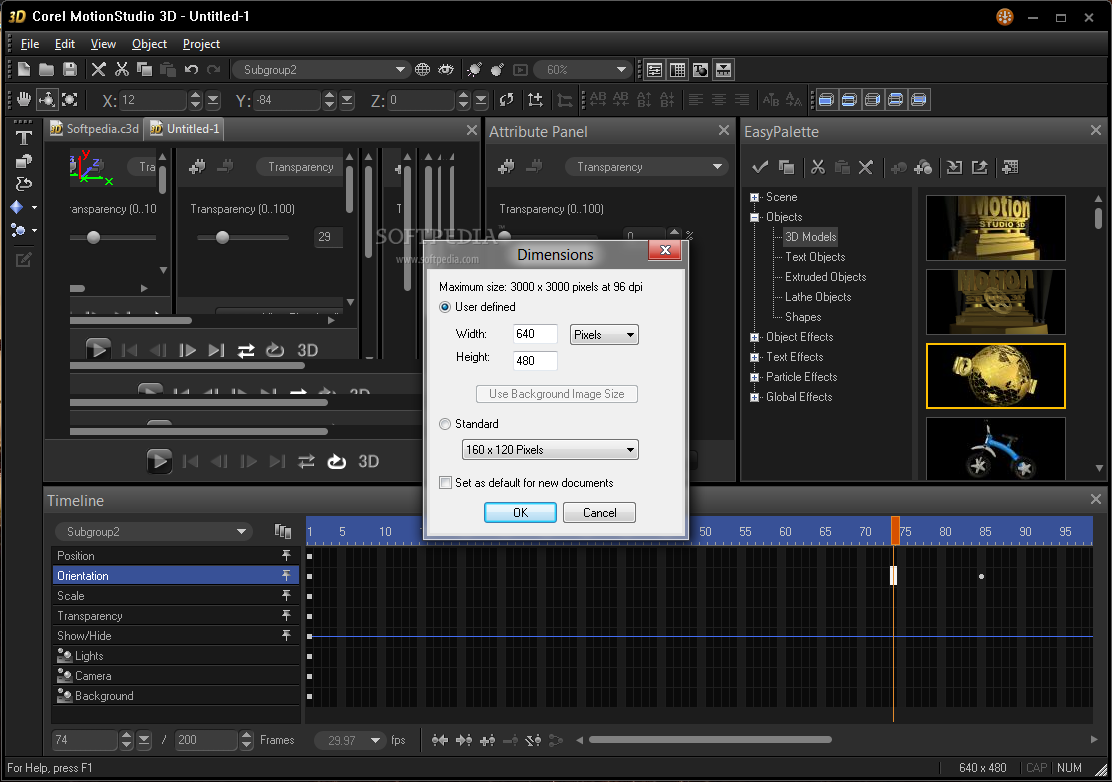Switch to the Softpedia.c3d document tab
This screenshot has height=782, width=1112.
[94, 129]
